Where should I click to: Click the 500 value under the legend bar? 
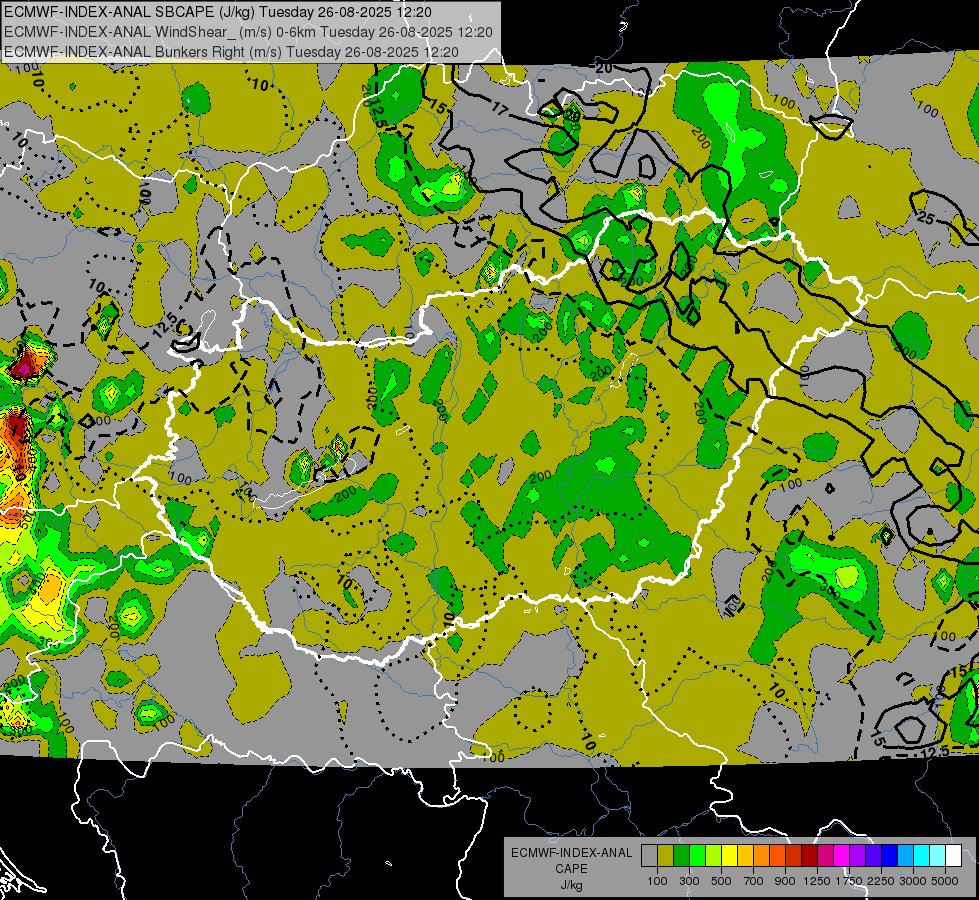pyautogui.click(x=721, y=881)
